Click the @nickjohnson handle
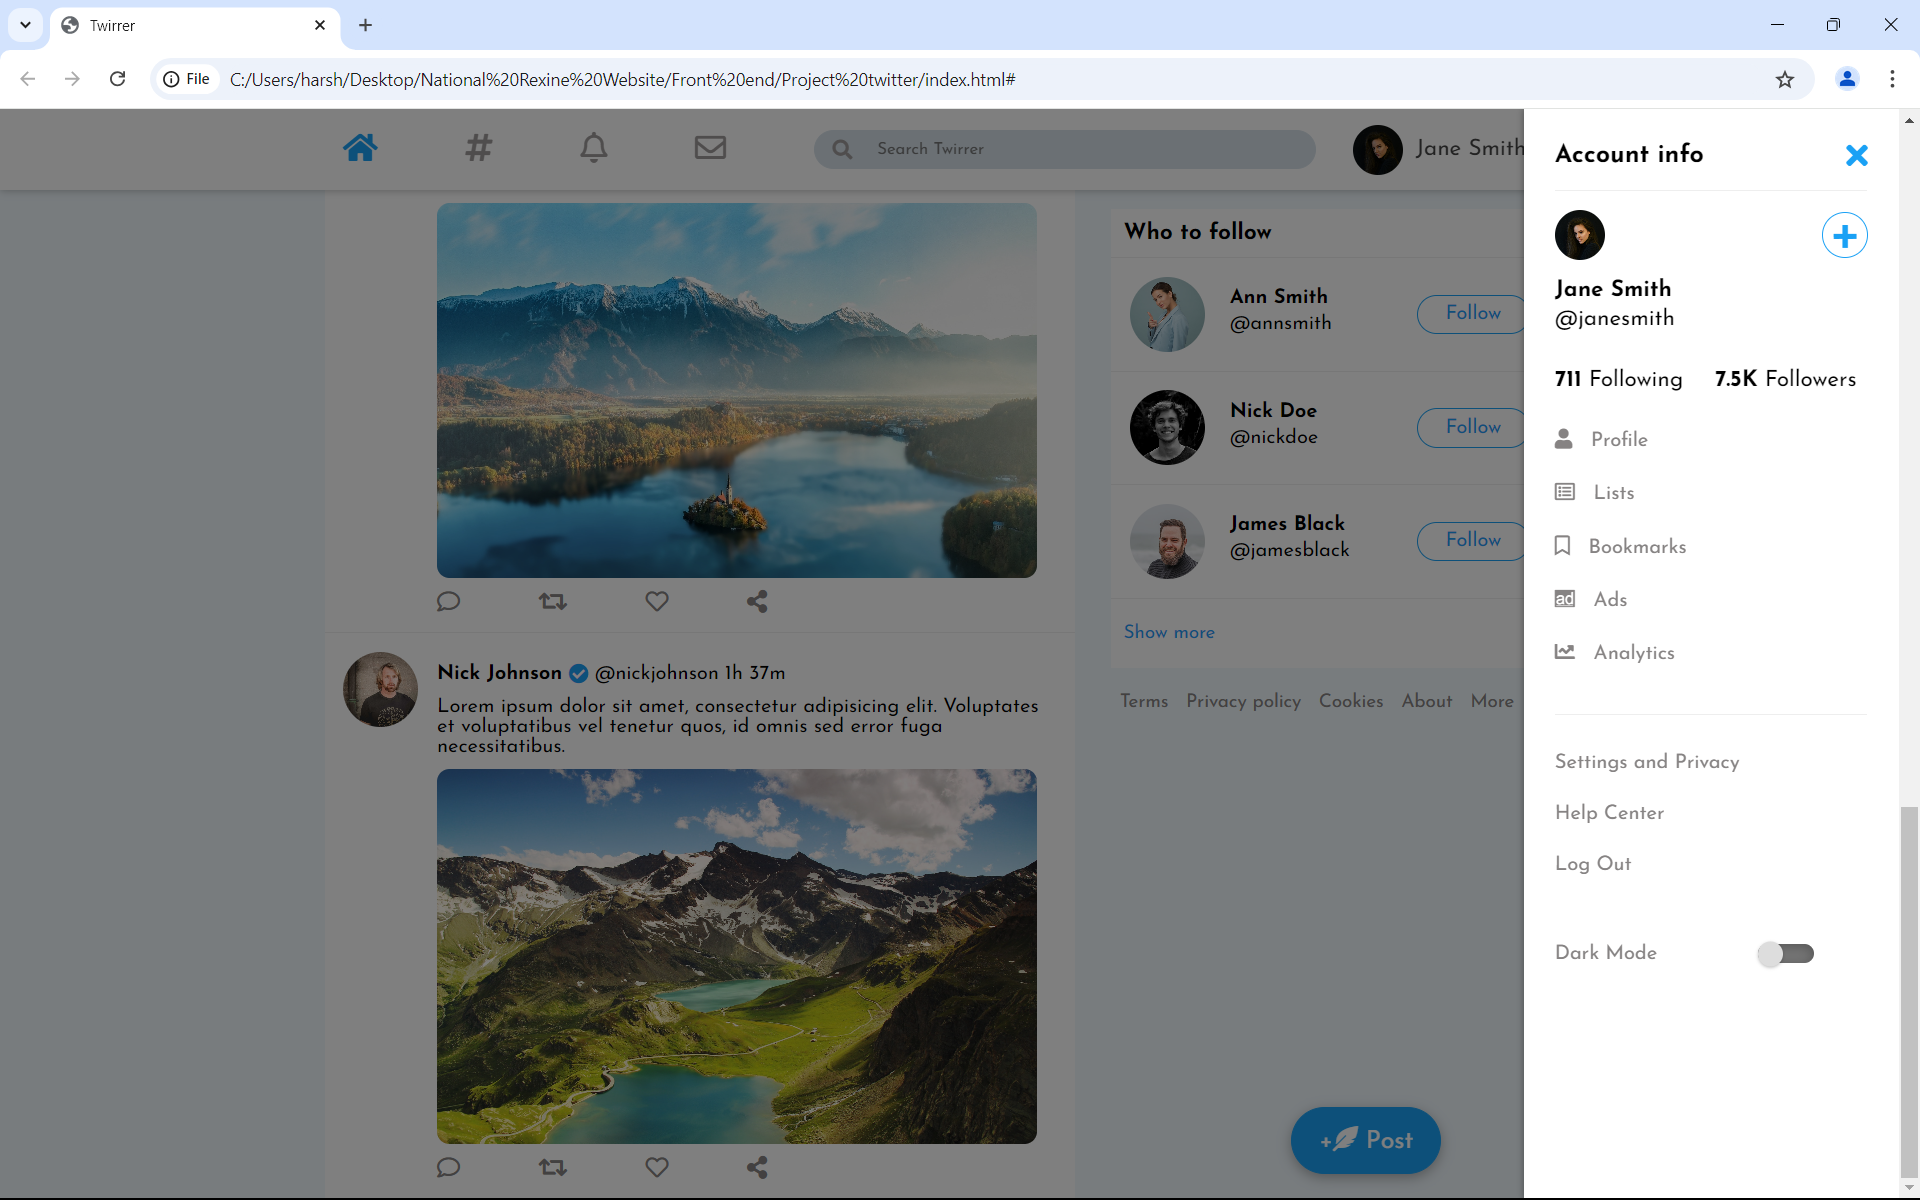The height and width of the screenshot is (1200, 1920). pyautogui.click(x=656, y=673)
